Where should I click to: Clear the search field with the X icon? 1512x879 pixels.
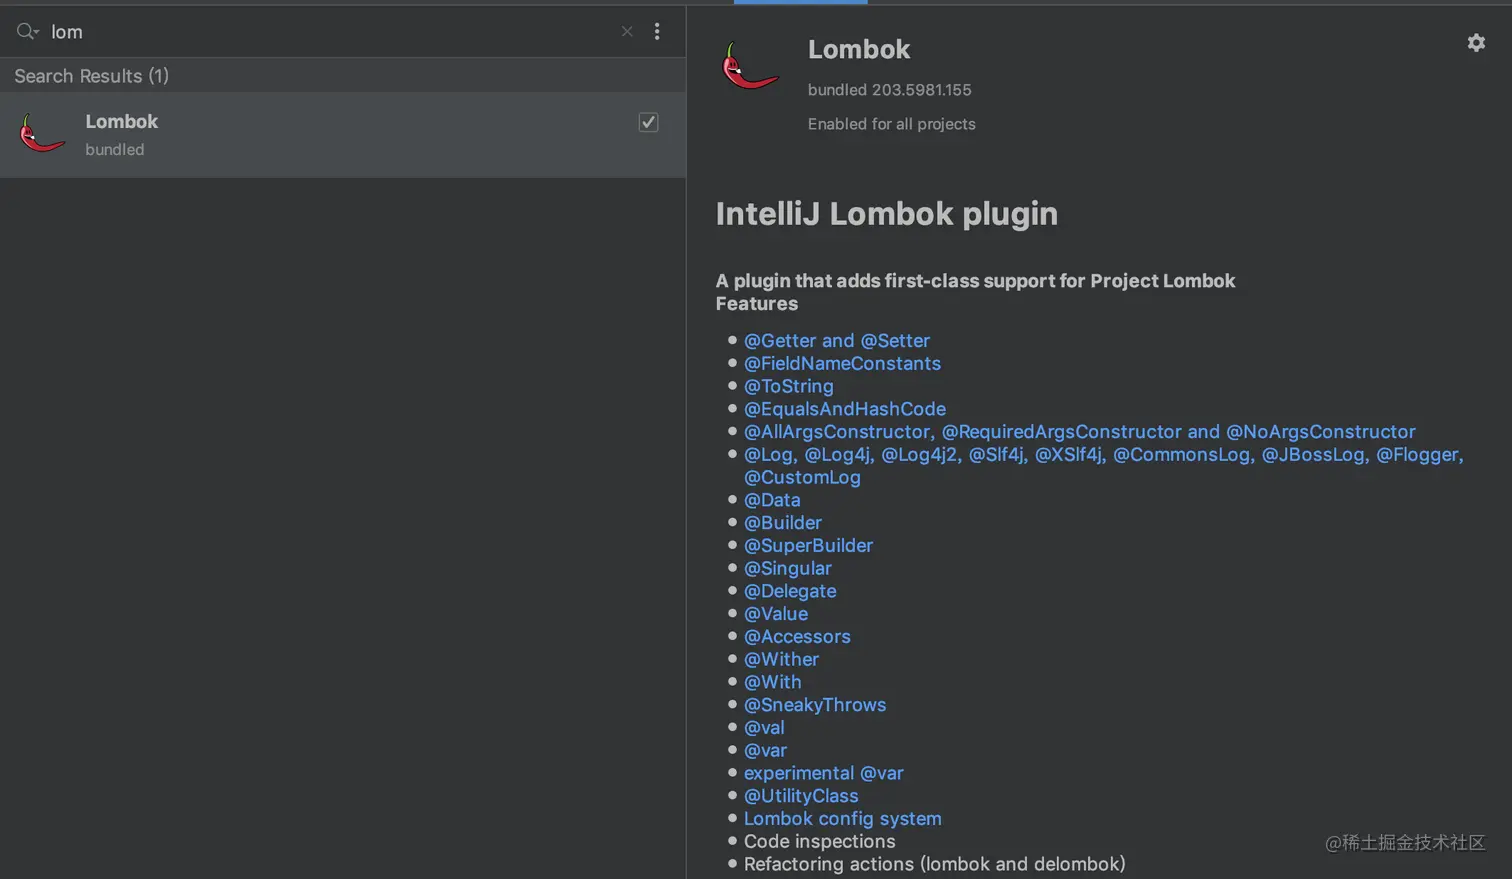[626, 31]
